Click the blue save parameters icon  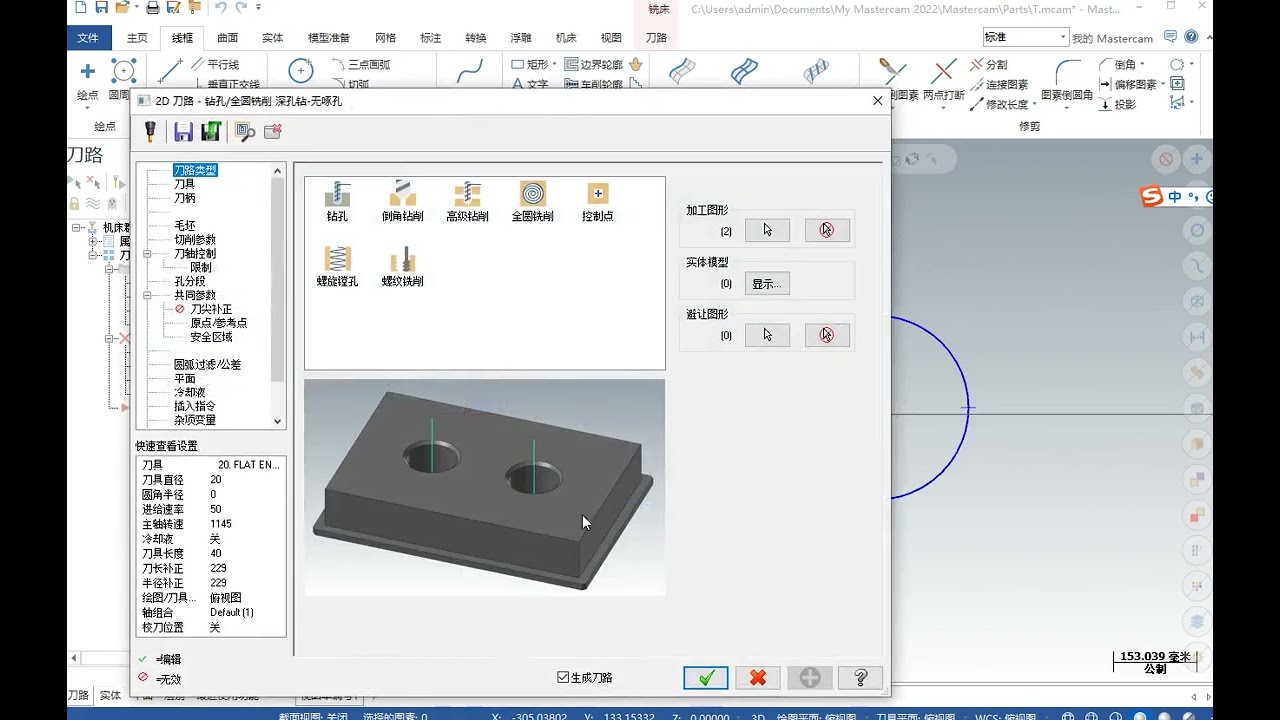pyautogui.click(x=183, y=131)
